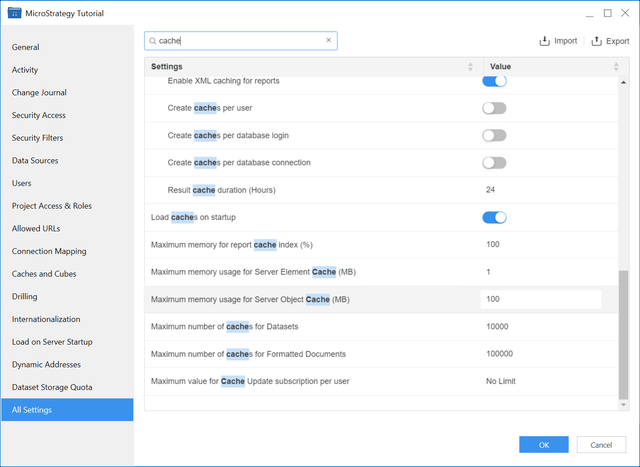Click the Export icon
This screenshot has width=640, height=467.
pos(597,41)
